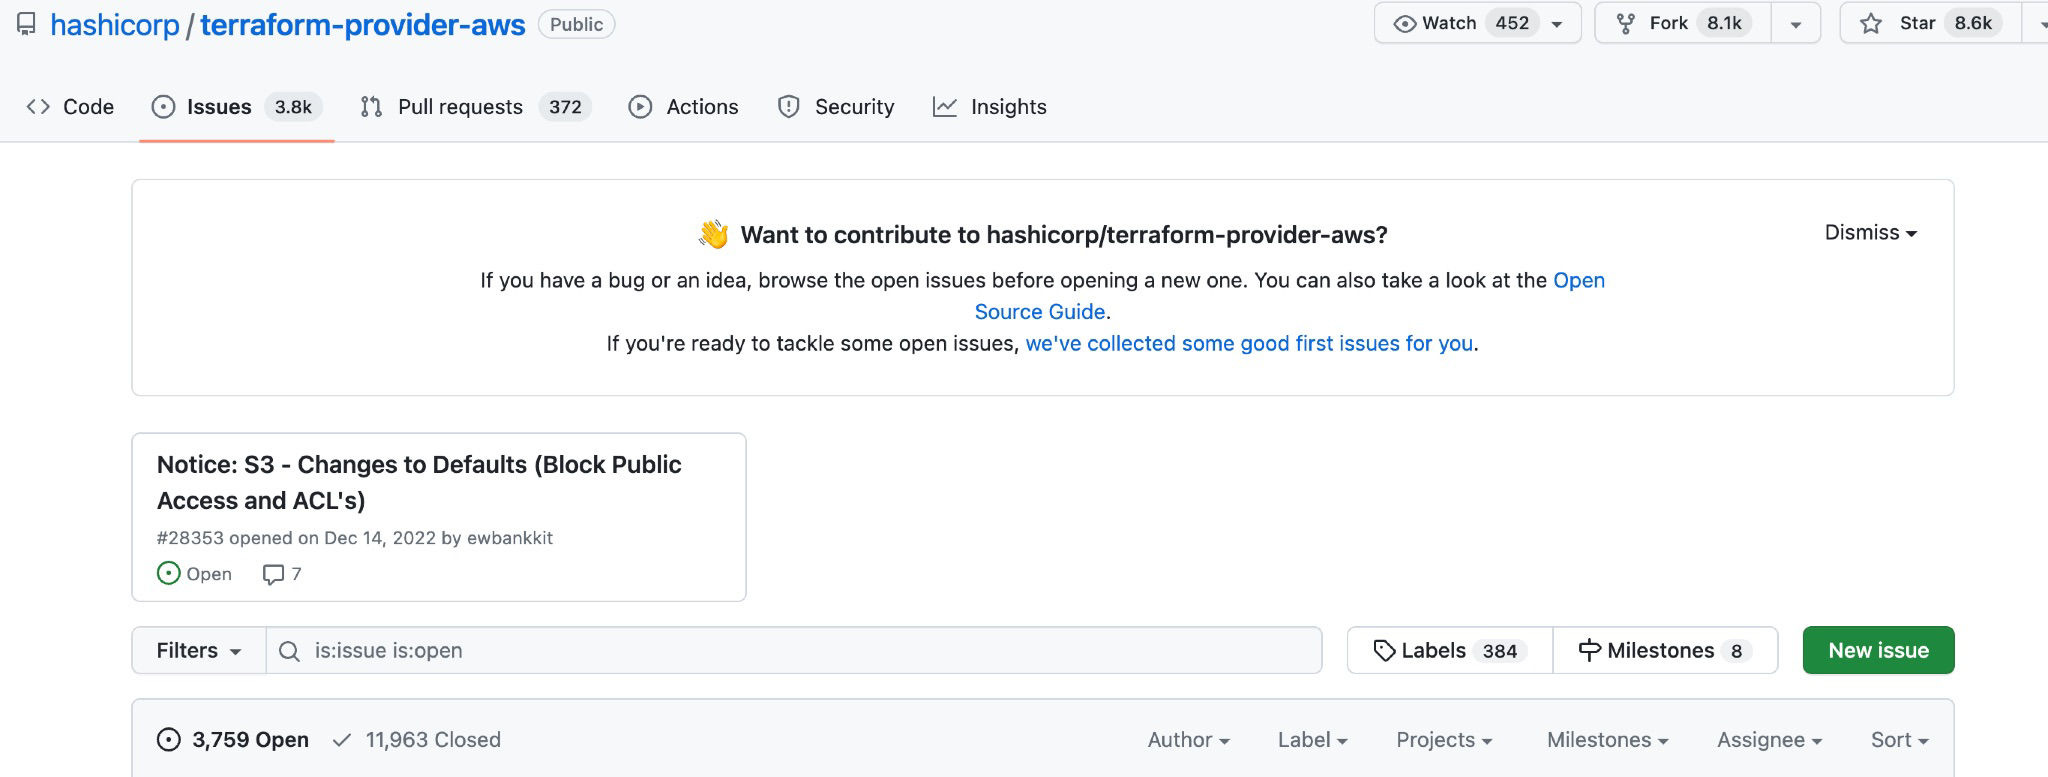
Task: Click the repository book icon
Action: pos(26,24)
